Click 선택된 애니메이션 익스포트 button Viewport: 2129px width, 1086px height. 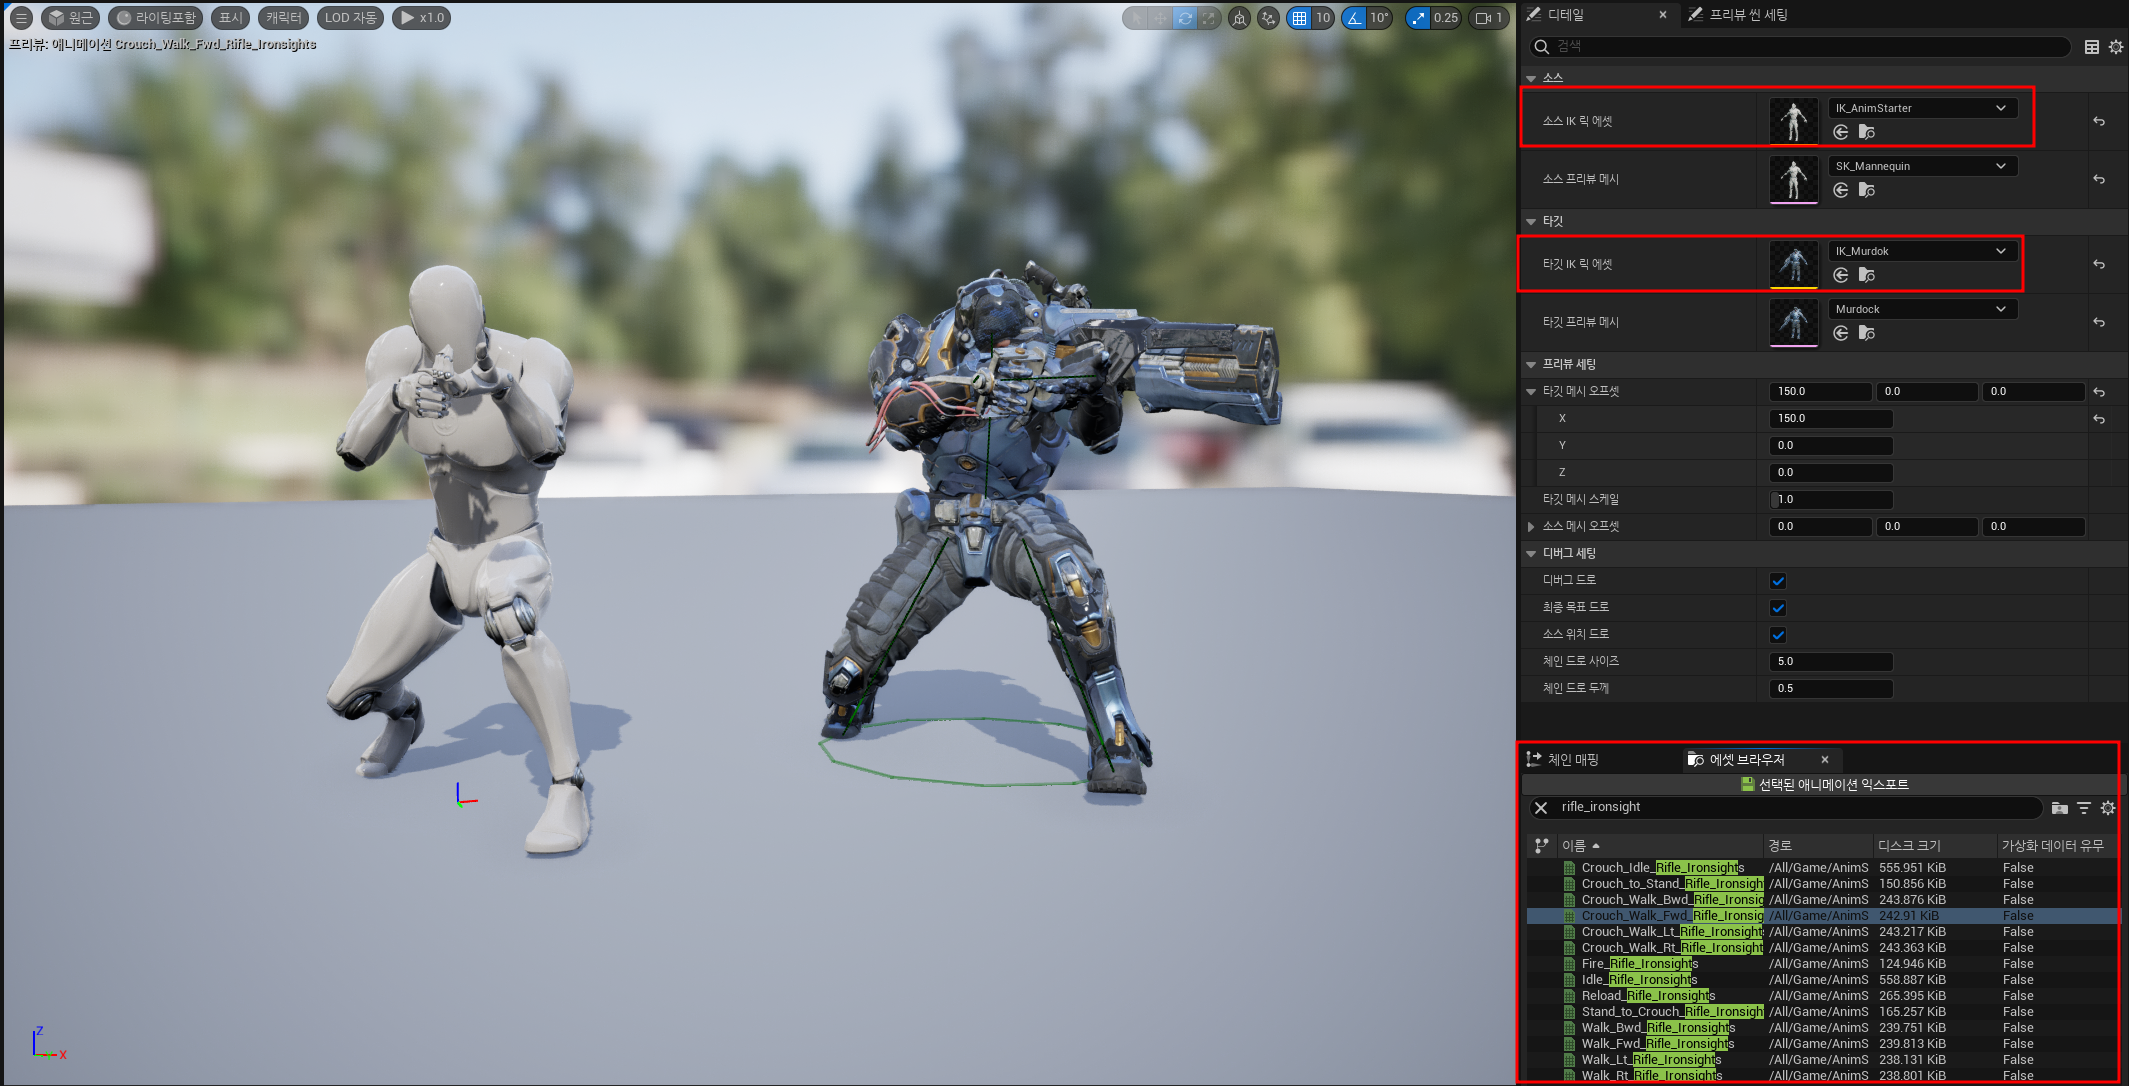(1824, 785)
